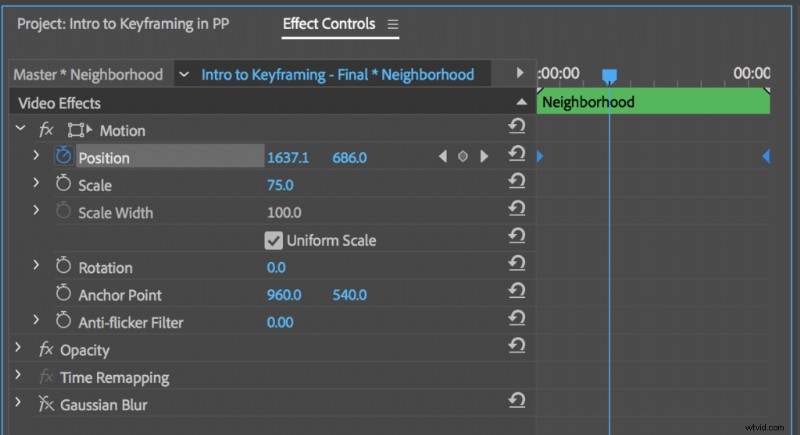Image resolution: width=800 pixels, height=435 pixels.
Task: Reset the Gaussian Blur effect
Action: (x=516, y=400)
